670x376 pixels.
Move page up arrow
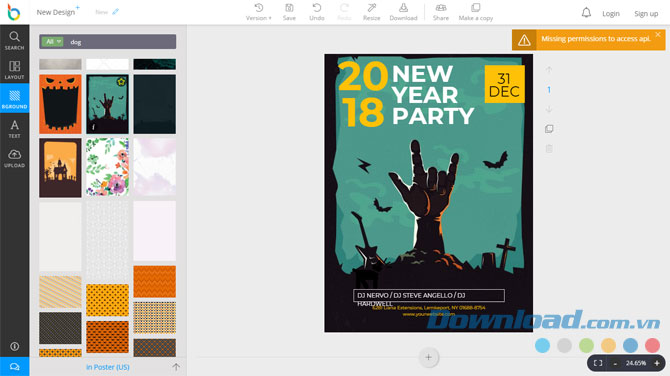coord(549,70)
